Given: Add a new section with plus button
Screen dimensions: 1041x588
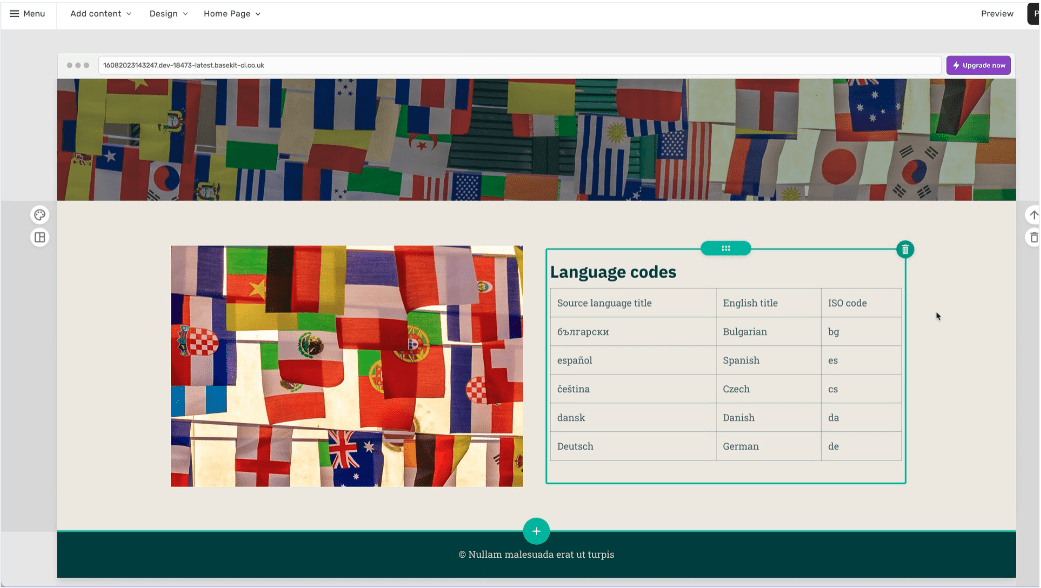Looking at the screenshot, I should (536, 531).
